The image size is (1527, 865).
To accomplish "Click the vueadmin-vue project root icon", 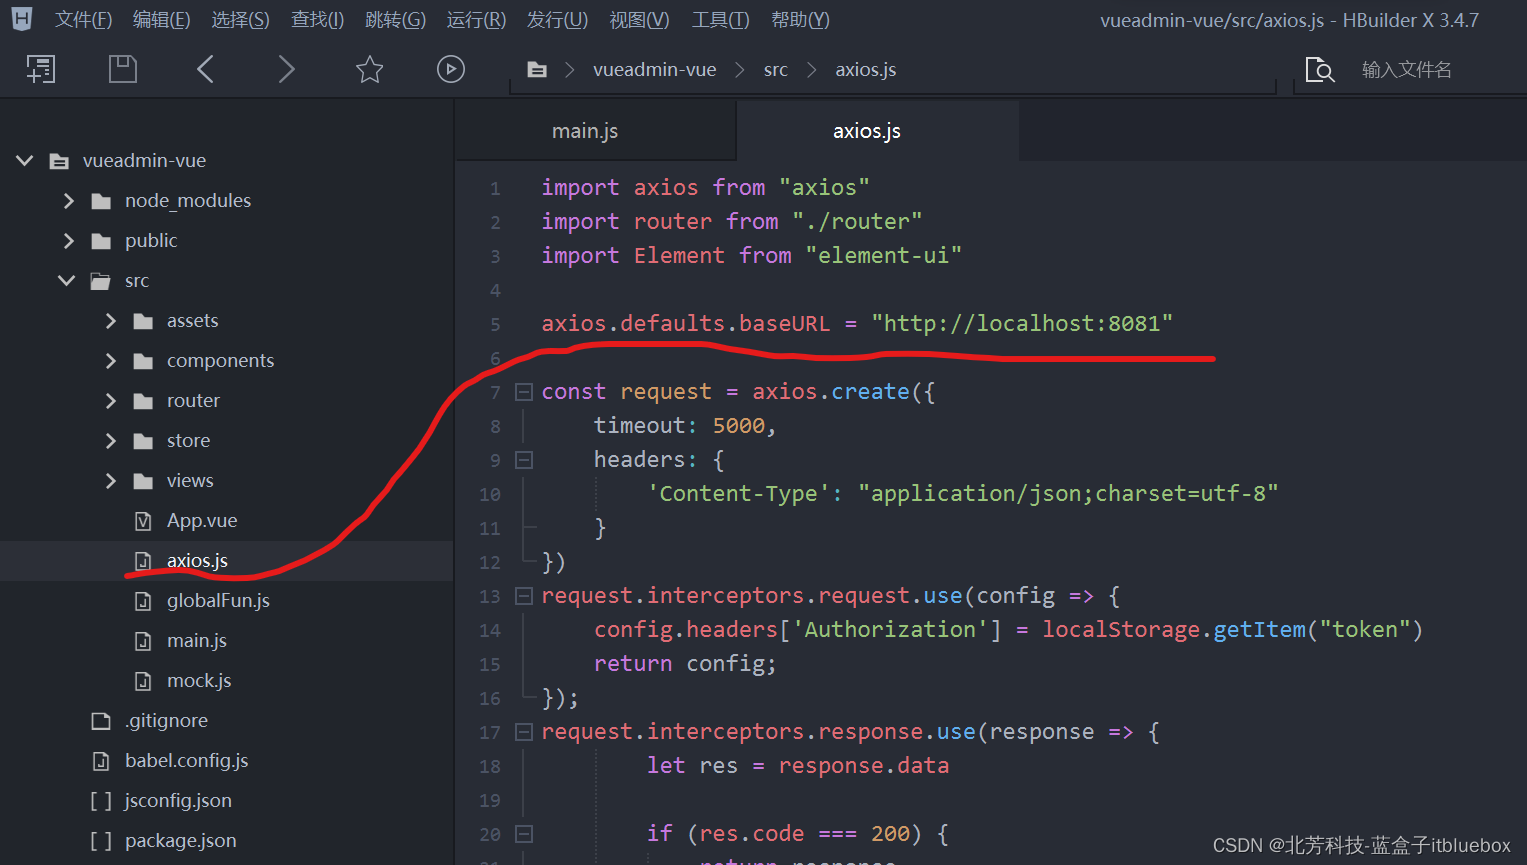I will 60,161.
